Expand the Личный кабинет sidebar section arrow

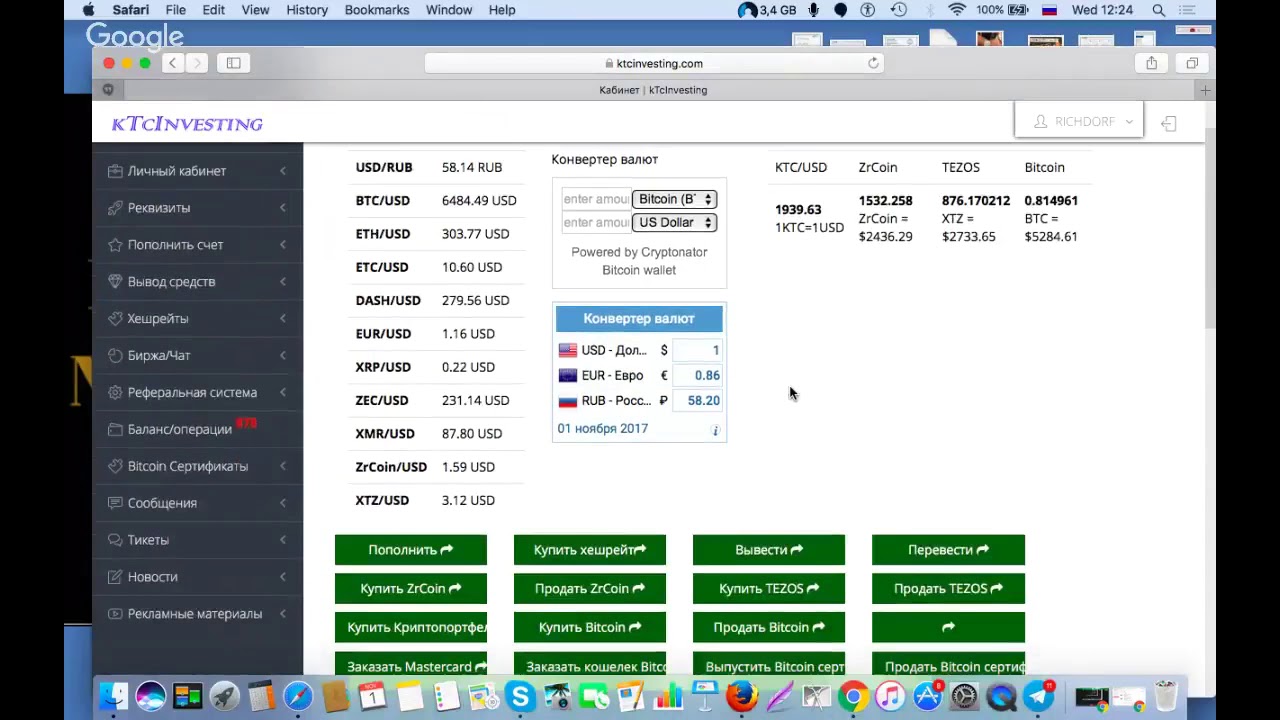(283, 171)
